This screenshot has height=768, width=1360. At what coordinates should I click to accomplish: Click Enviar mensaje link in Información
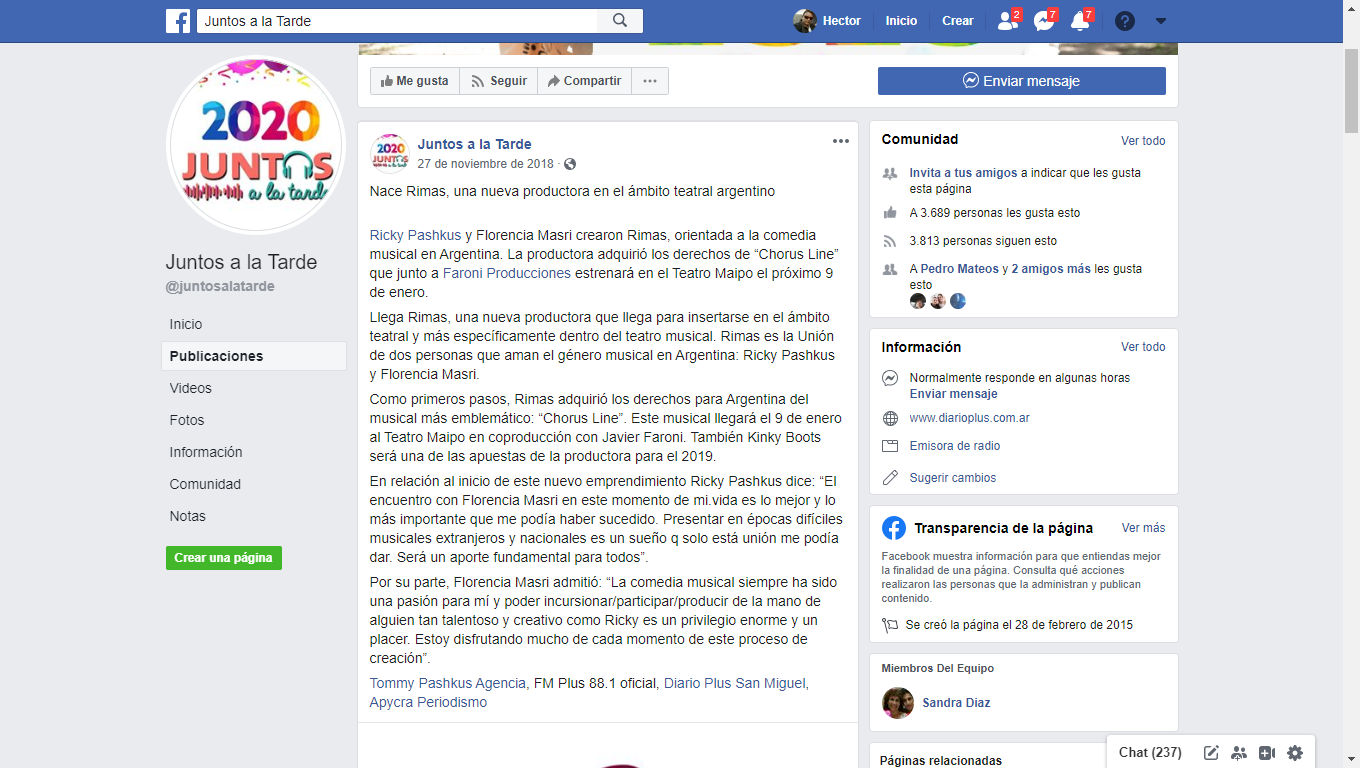point(953,394)
